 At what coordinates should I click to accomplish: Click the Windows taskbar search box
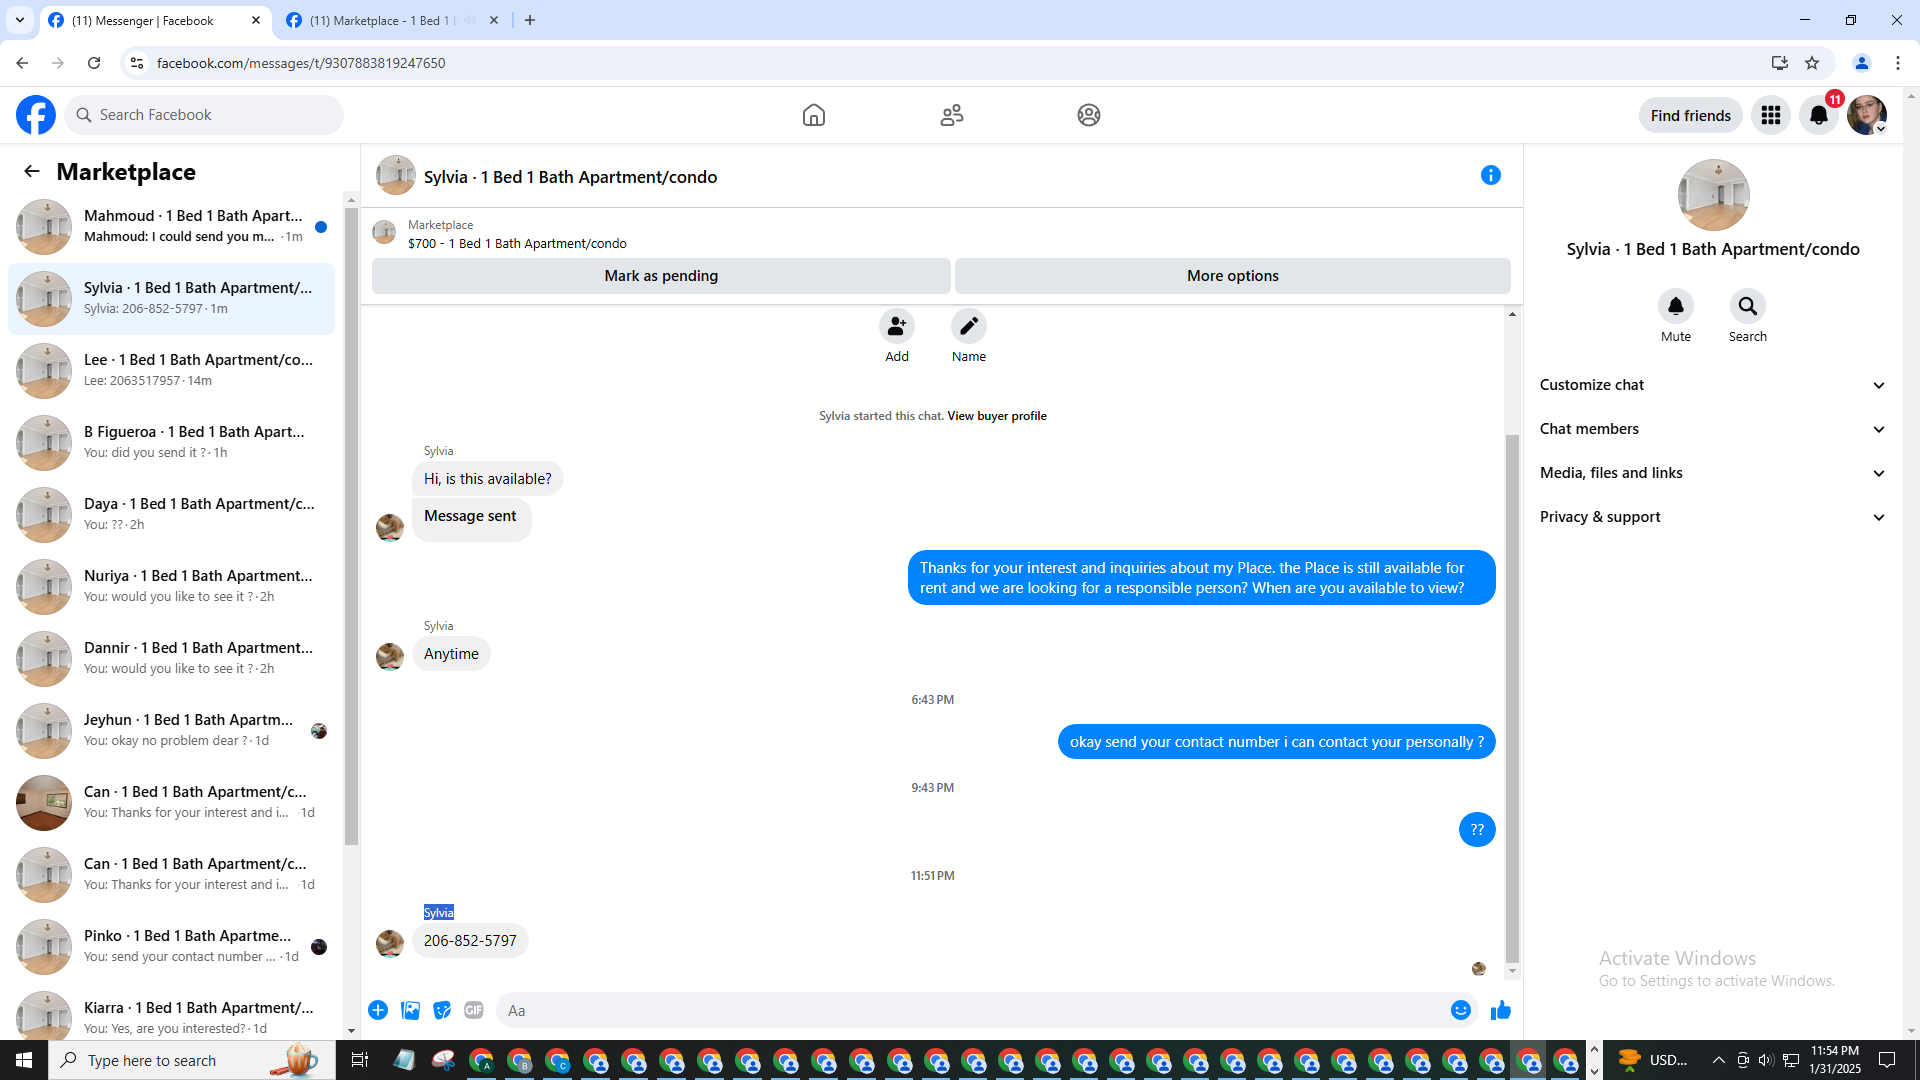[192, 1060]
